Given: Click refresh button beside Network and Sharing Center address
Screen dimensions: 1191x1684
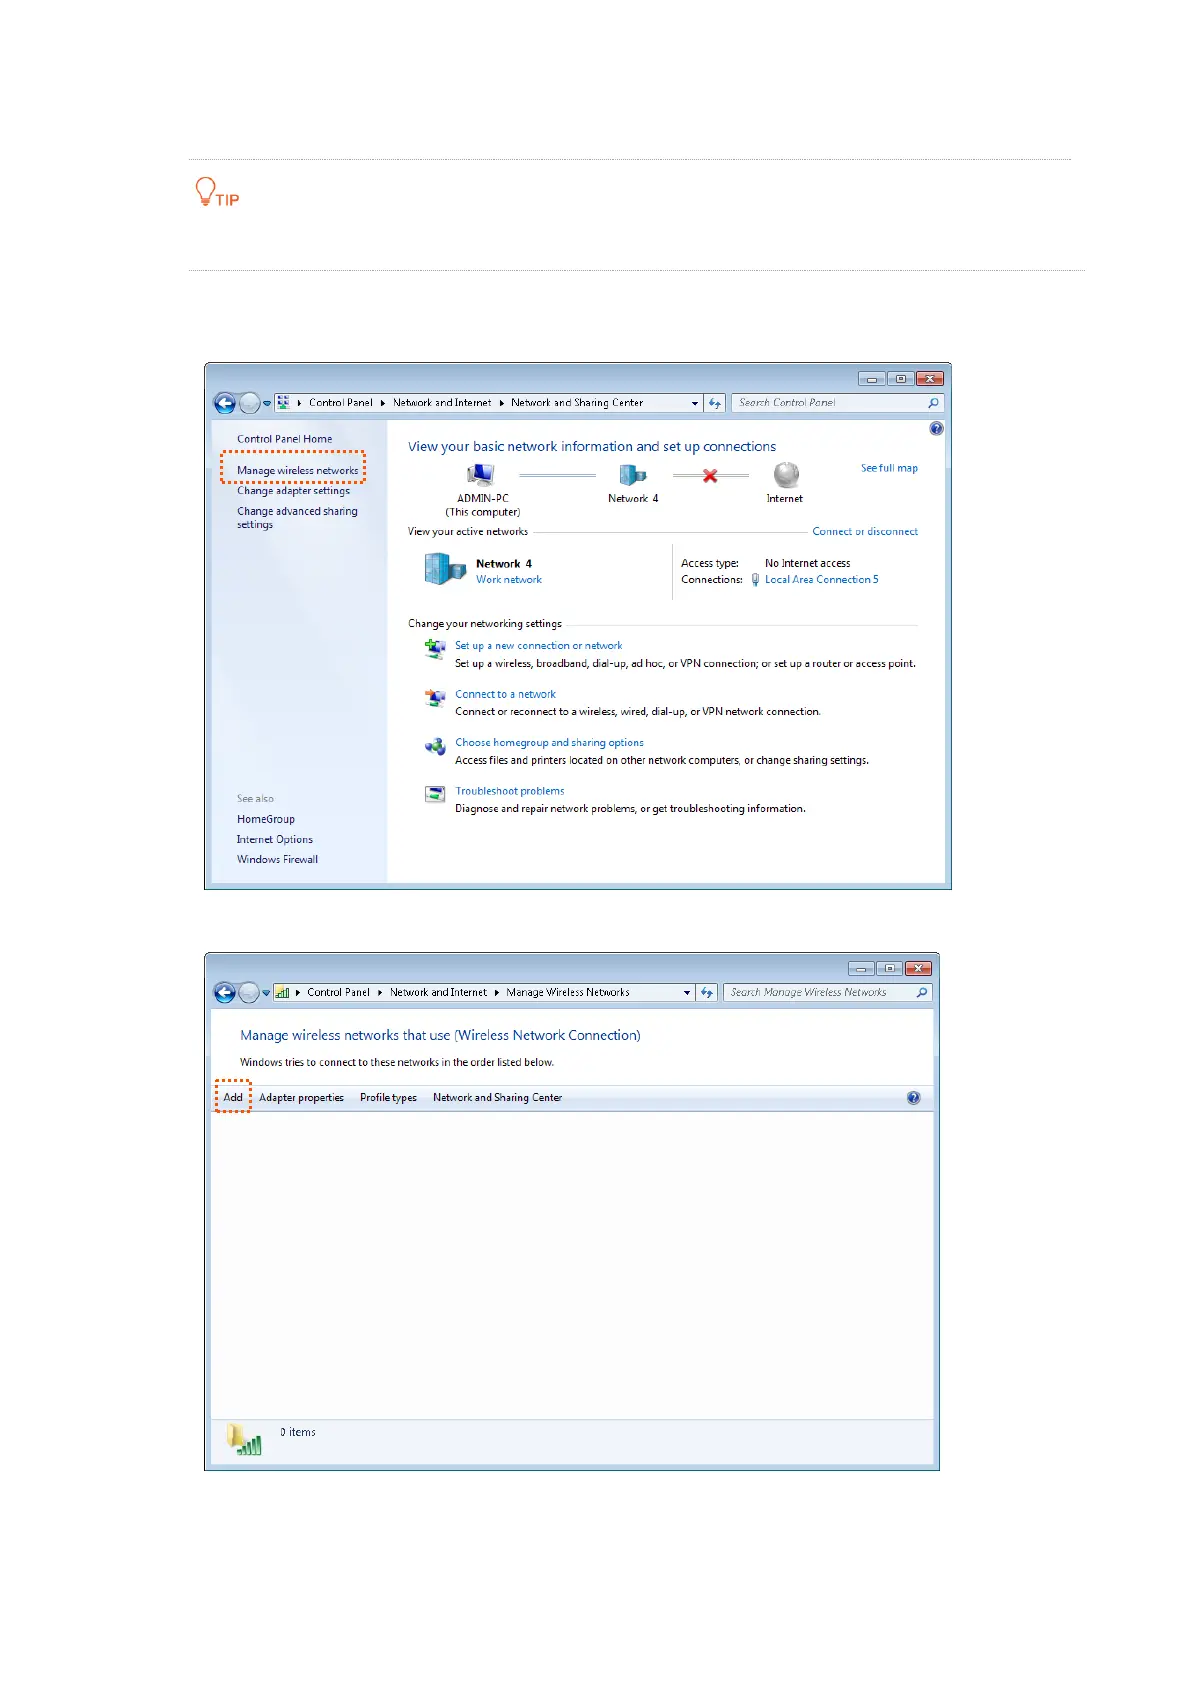Looking at the screenshot, I should pos(715,403).
